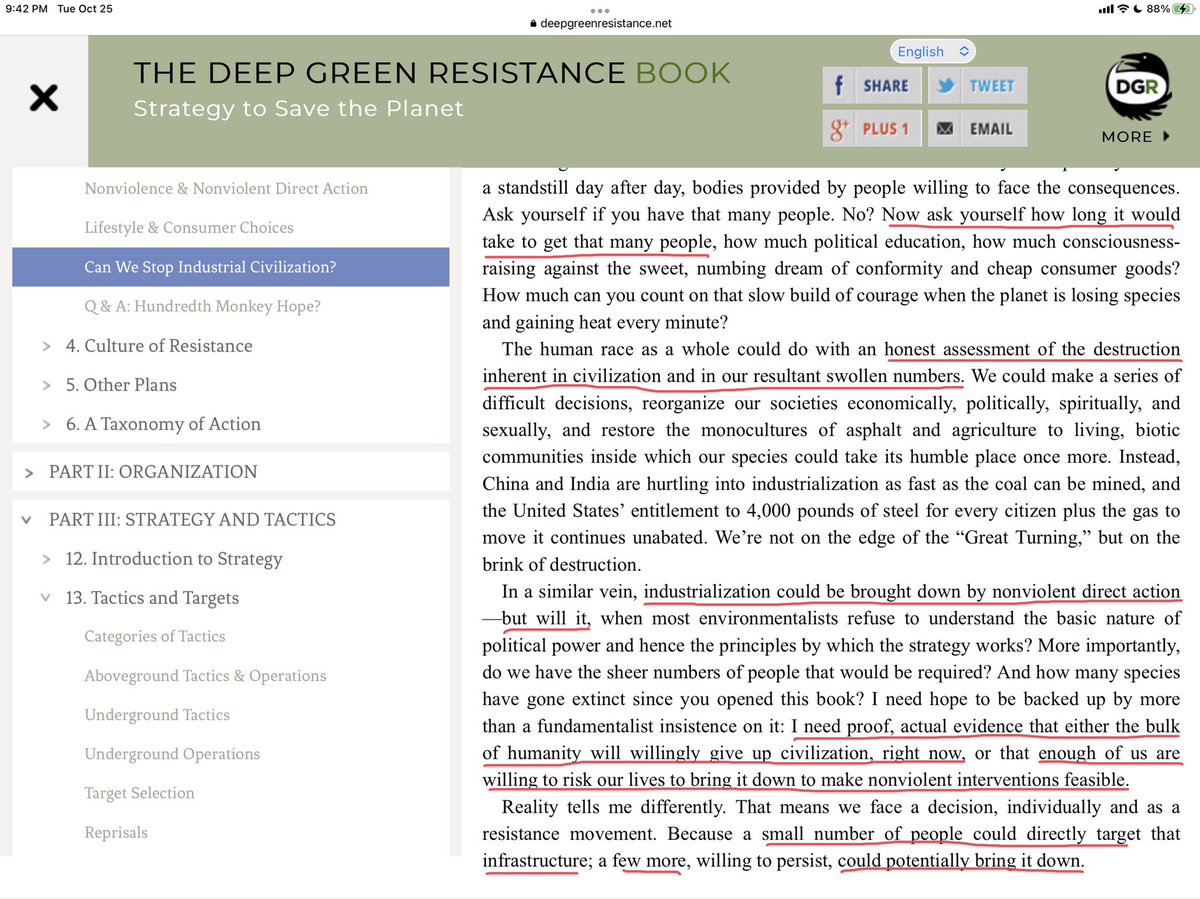The width and height of the screenshot is (1200, 899).
Task: Tap the deepgreenresistance.net address bar
Action: point(600,23)
